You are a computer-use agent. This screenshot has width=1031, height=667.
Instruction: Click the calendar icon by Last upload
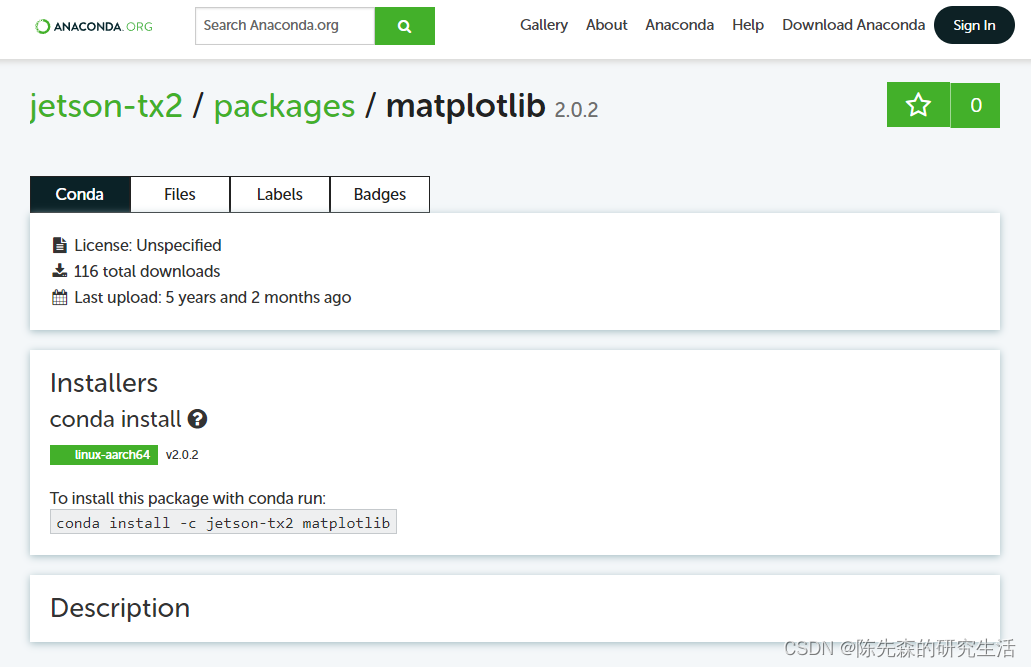[60, 297]
